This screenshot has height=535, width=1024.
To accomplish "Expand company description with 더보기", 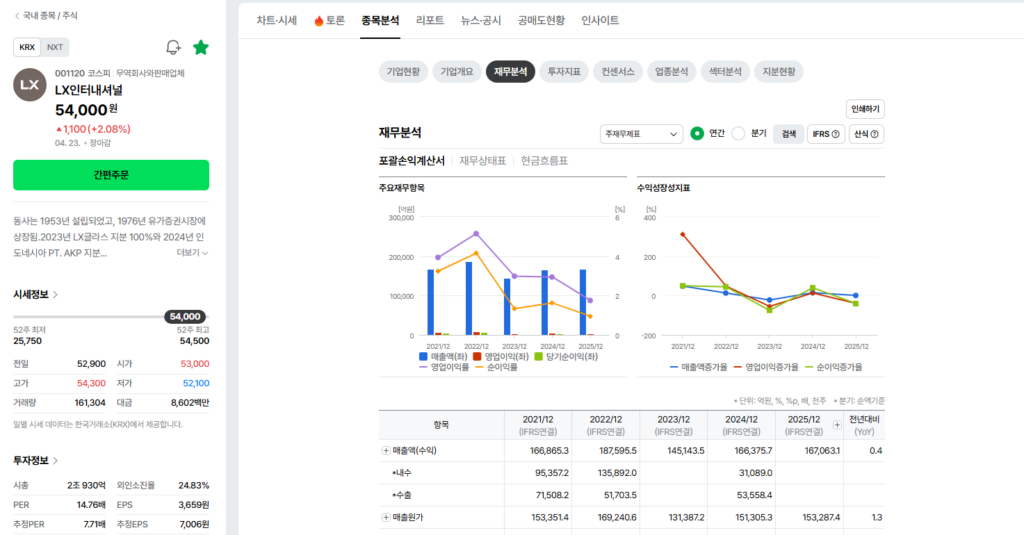I will point(192,253).
